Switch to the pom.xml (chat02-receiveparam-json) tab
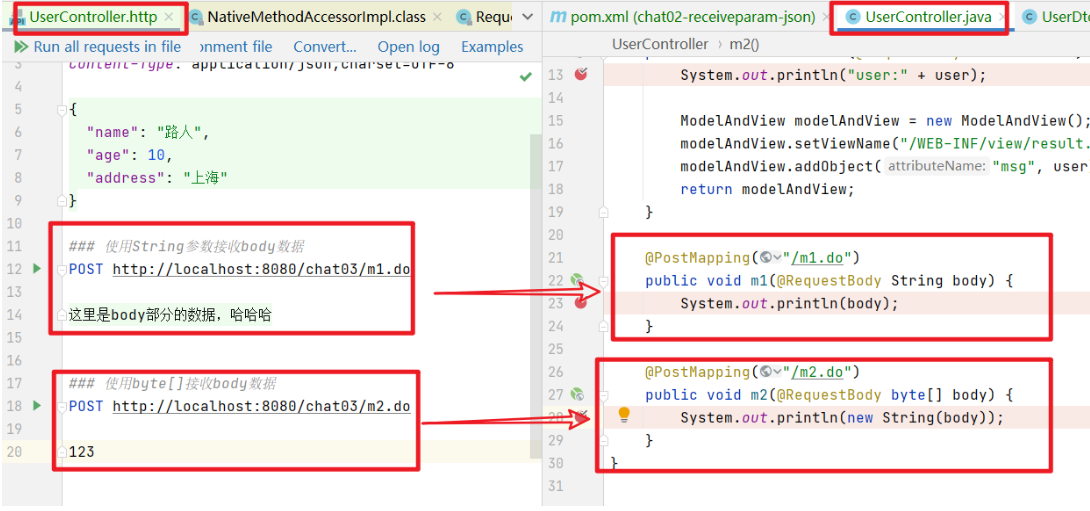Viewport: 1090px width, 511px height. pyautogui.click(x=684, y=17)
